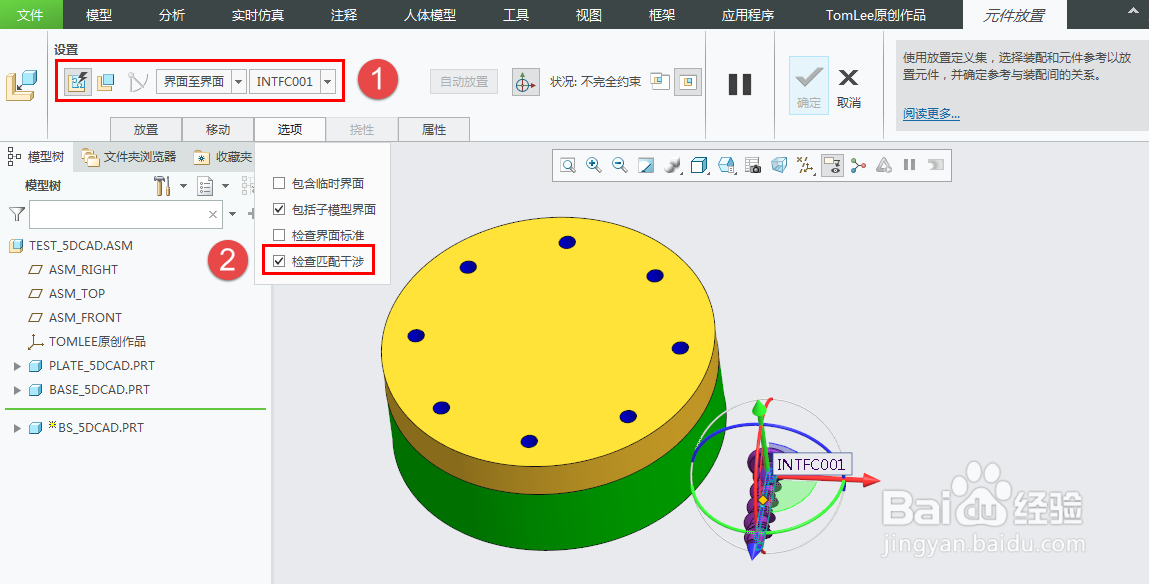
Task: Switch to the 注释 ribbon tab
Action: pyautogui.click(x=343, y=15)
